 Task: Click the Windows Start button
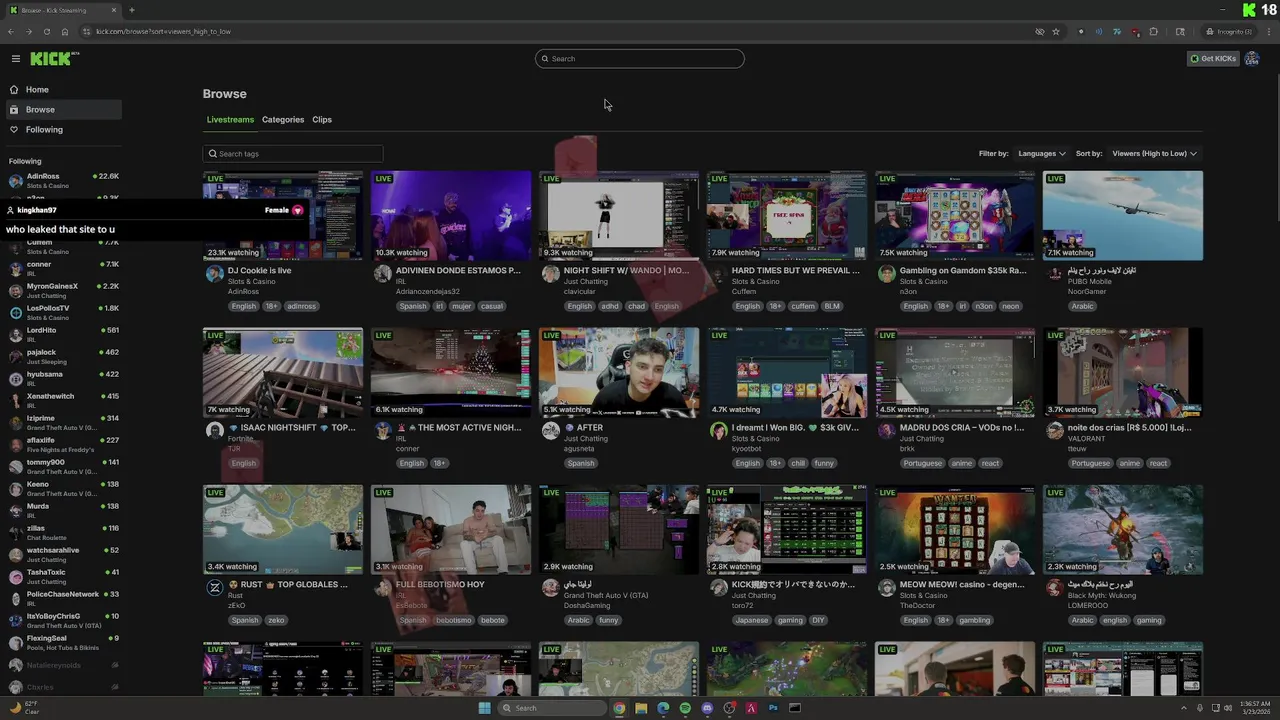[x=485, y=708]
